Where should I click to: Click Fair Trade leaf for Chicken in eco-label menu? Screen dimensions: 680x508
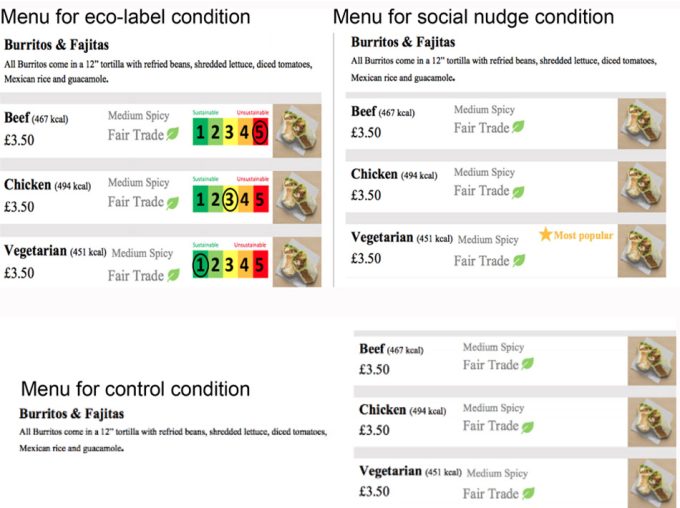[172, 202]
